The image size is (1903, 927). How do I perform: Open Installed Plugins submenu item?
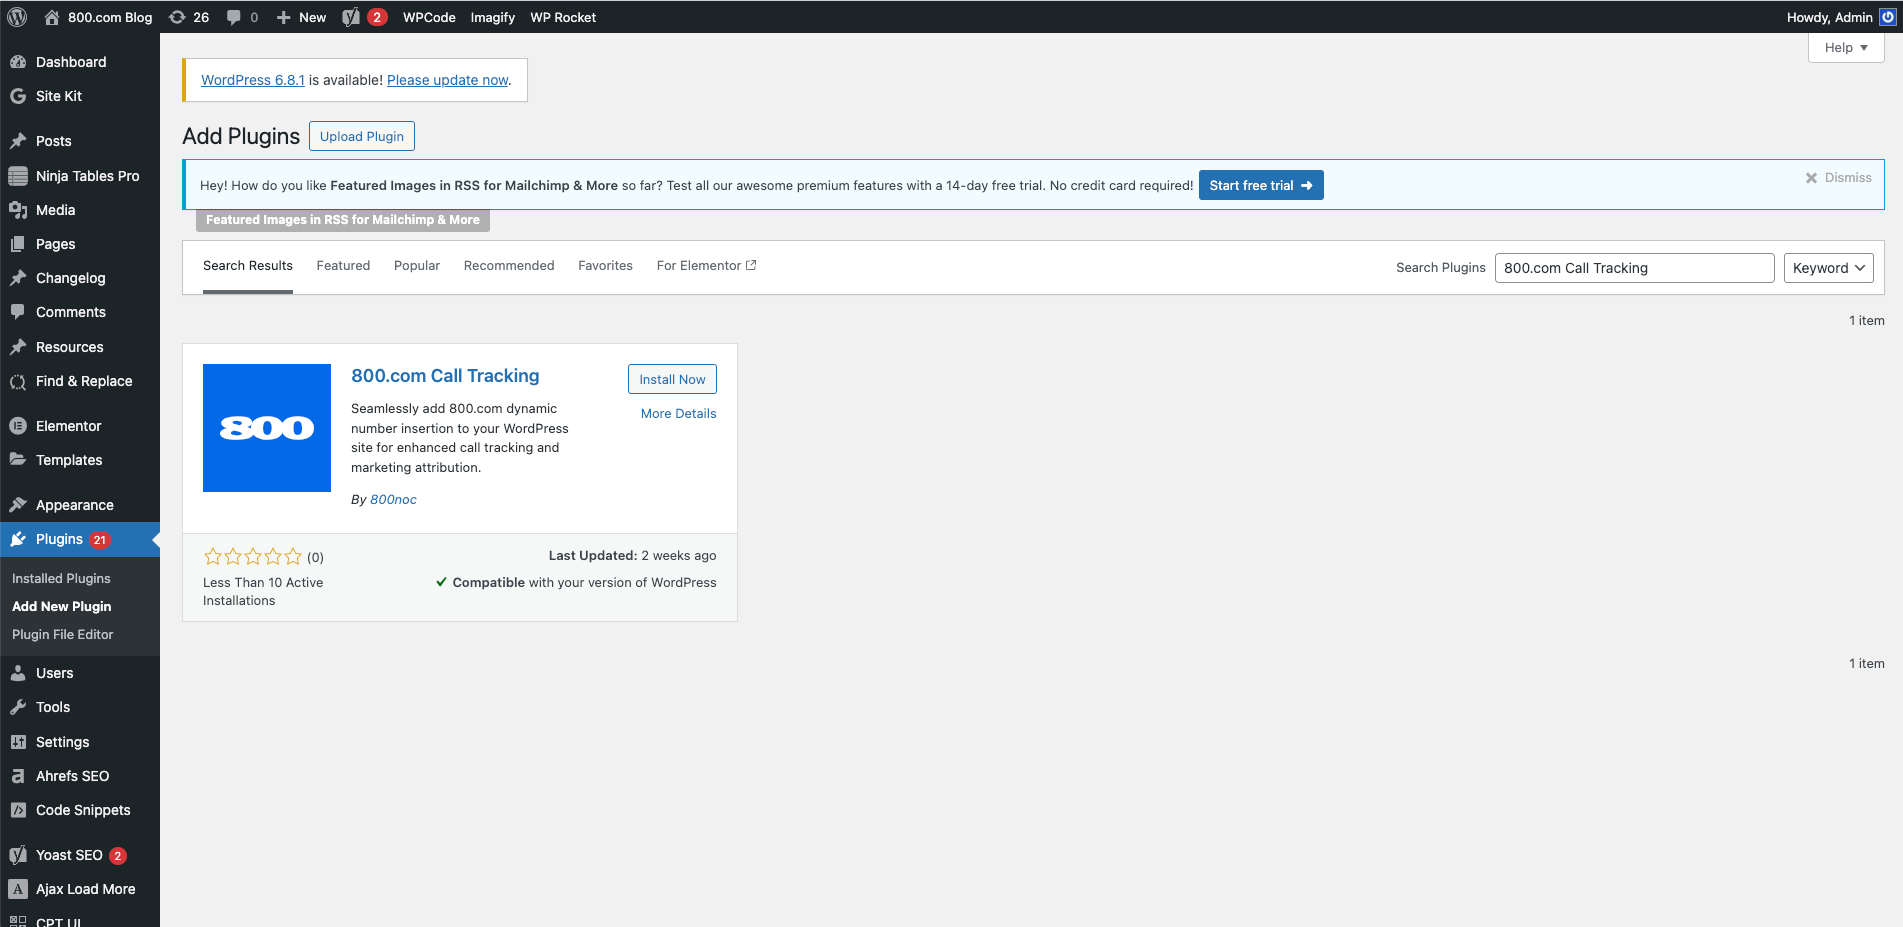tap(61, 579)
